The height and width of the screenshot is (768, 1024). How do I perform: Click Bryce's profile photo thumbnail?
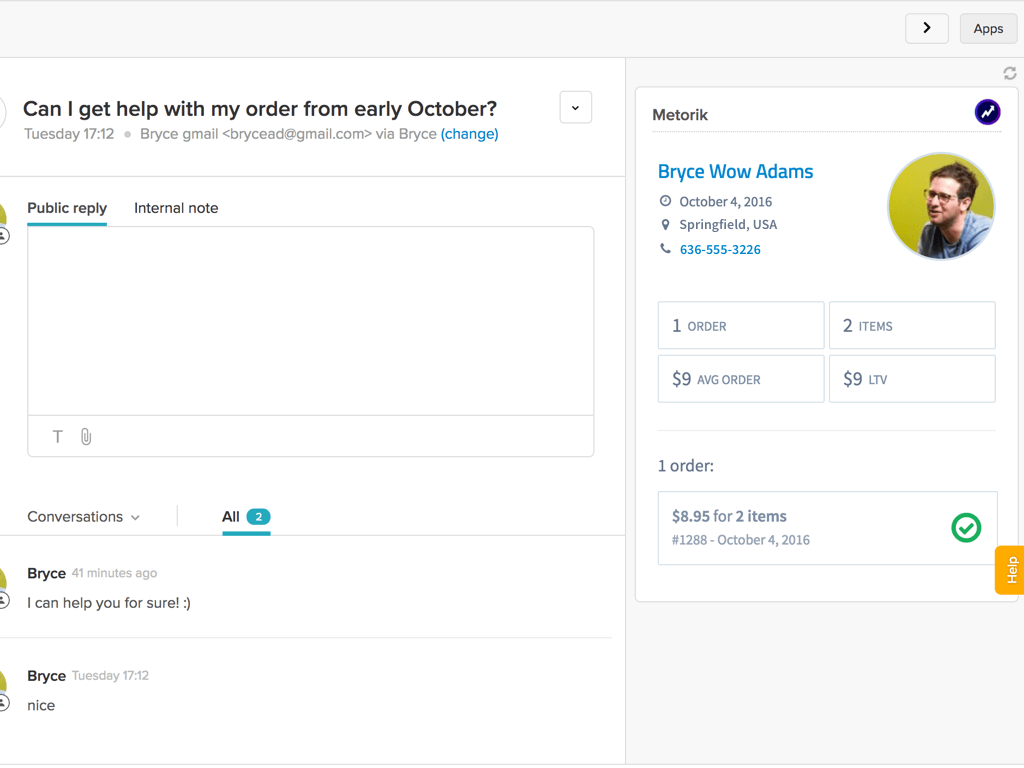pos(941,206)
